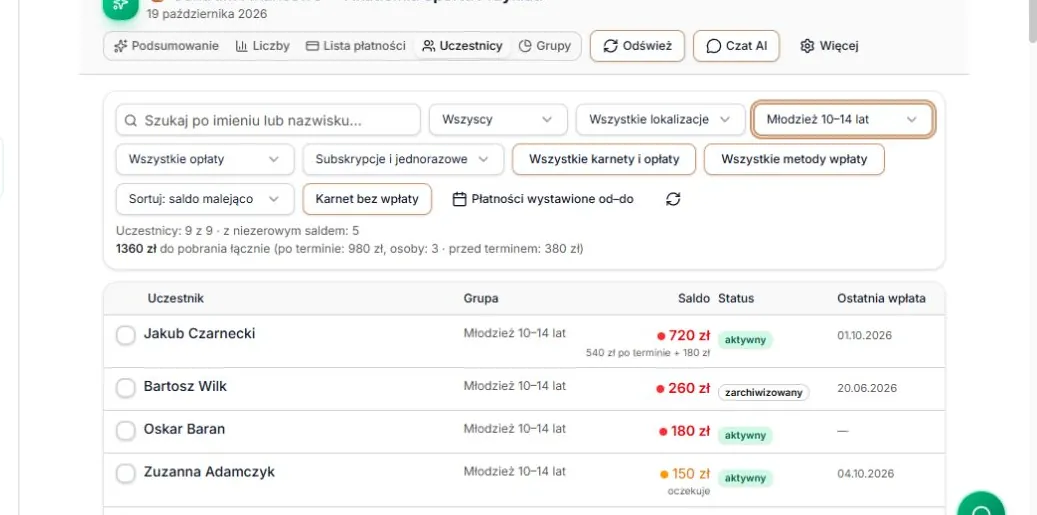Select the checkbox for Jakub Czarnecki
Screen dimensions: 1037x515
[126, 335]
